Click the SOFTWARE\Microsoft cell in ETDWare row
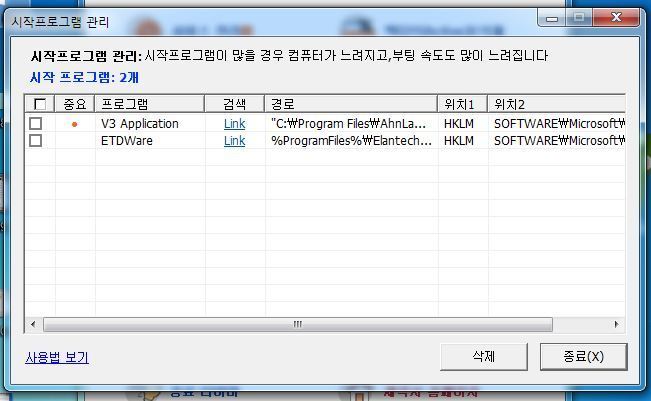The height and width of the screenshot is (401, 651). click(x=559, y=141)
